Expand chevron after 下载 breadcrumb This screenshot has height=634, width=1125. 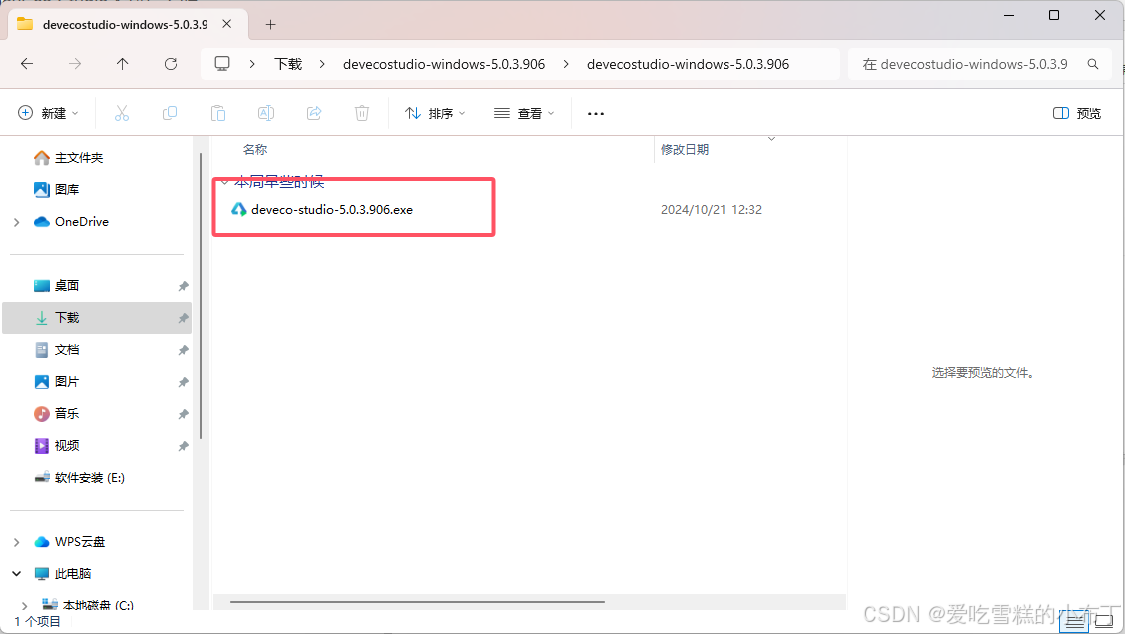[x=322, y=64]
